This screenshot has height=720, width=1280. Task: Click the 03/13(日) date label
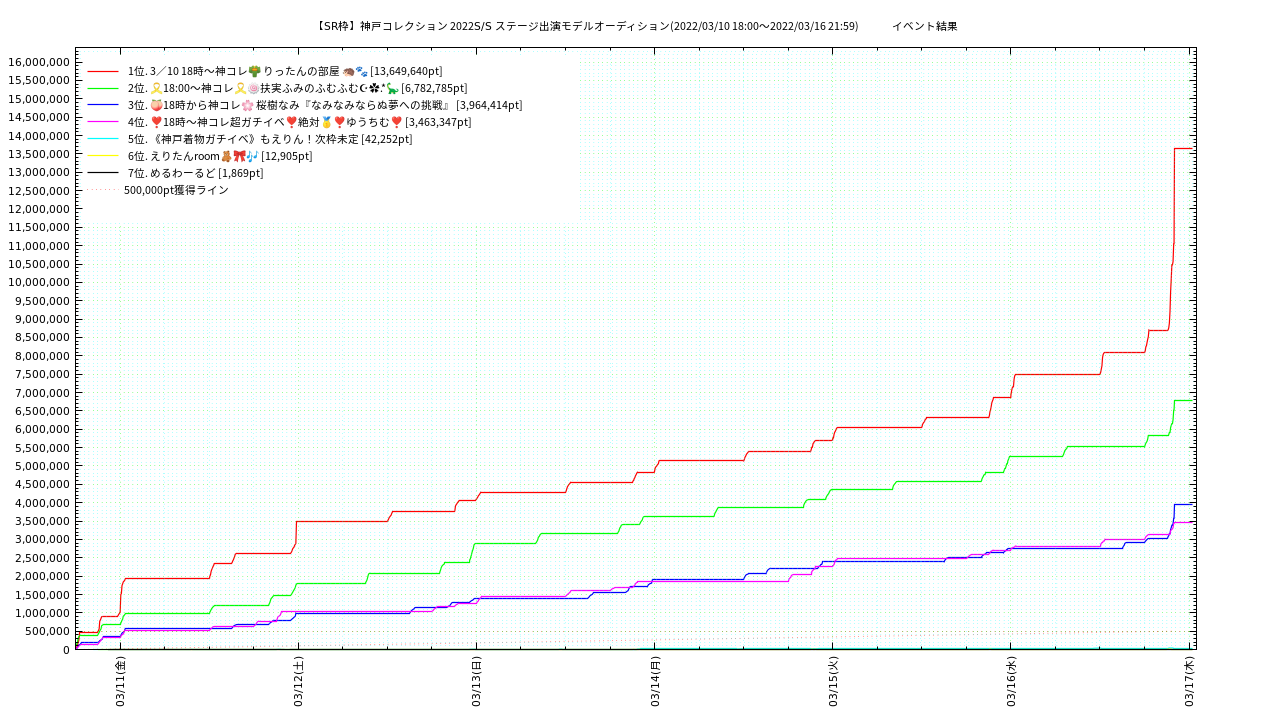click(476, 682)
